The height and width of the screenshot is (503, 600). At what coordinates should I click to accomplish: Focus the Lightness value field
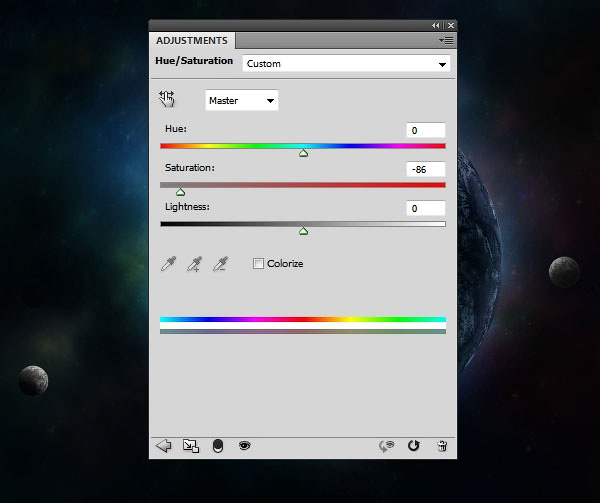[426, 208]
